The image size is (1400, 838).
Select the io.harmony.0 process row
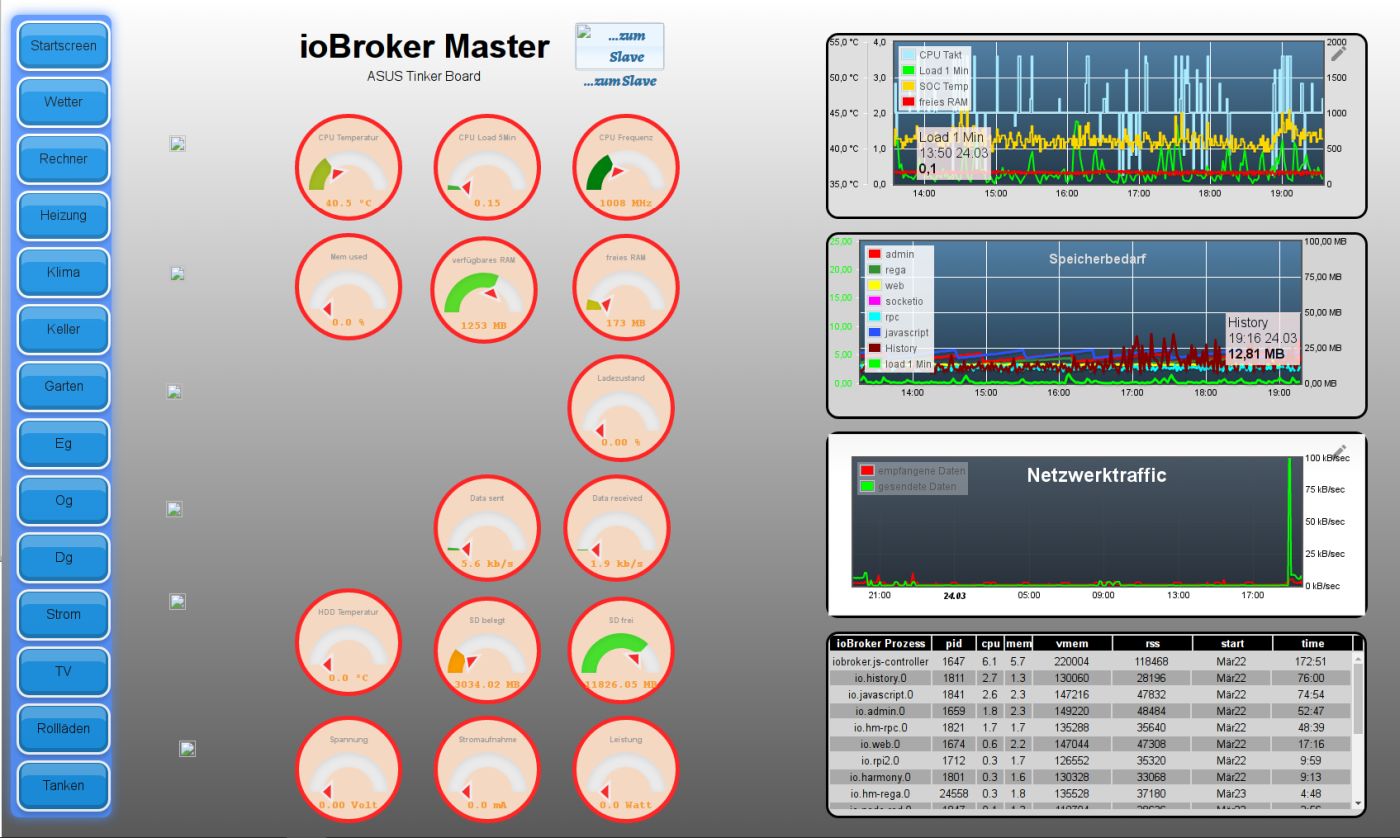(1091, 777)
